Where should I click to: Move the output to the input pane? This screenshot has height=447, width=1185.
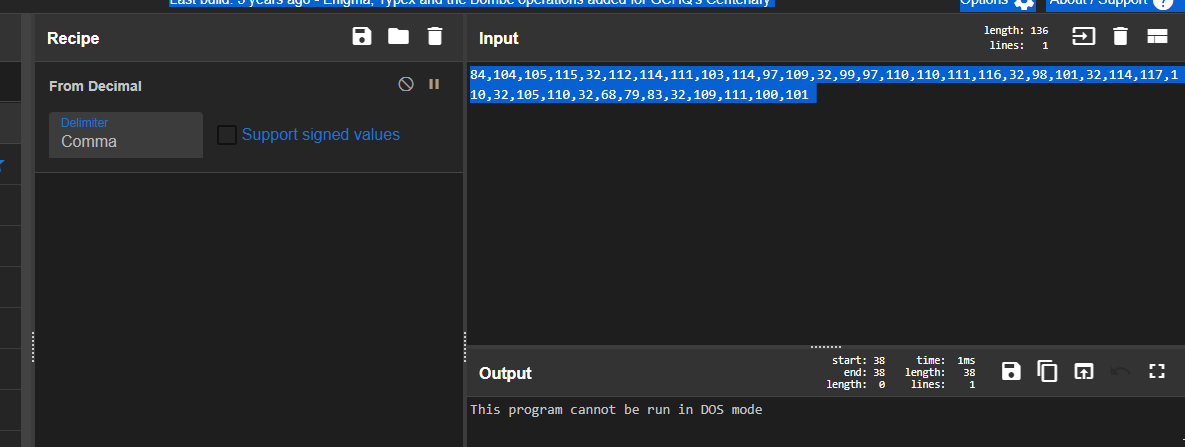point(1083,371)
